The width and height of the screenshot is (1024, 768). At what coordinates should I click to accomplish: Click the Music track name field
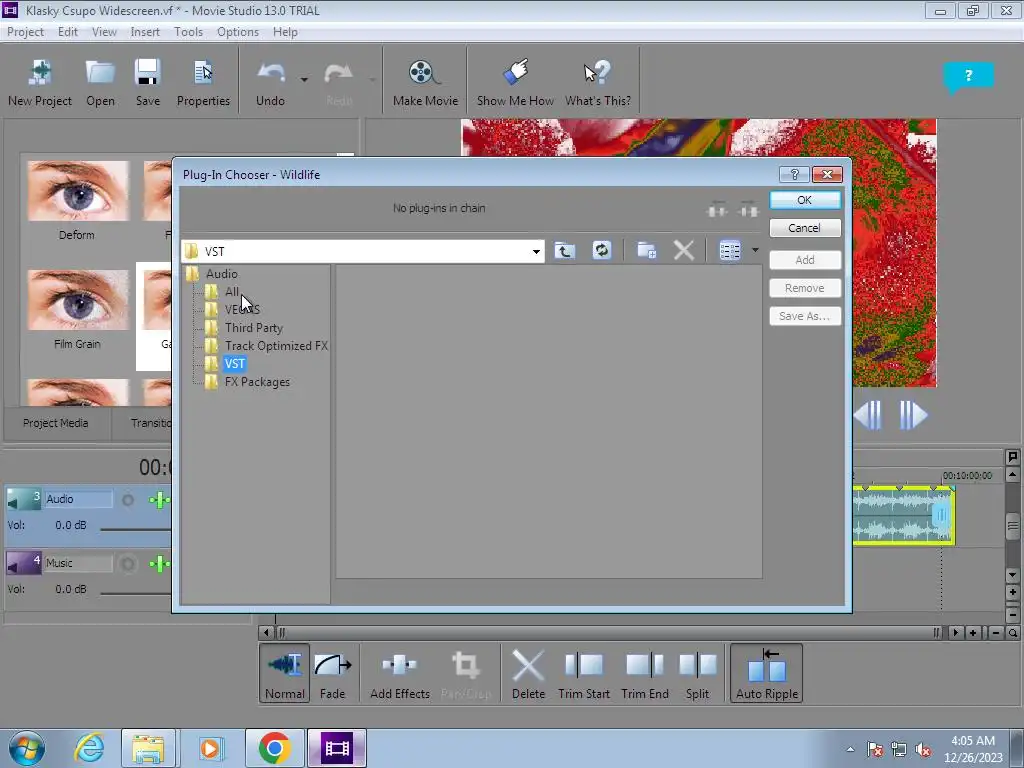[x=78, y=564]
